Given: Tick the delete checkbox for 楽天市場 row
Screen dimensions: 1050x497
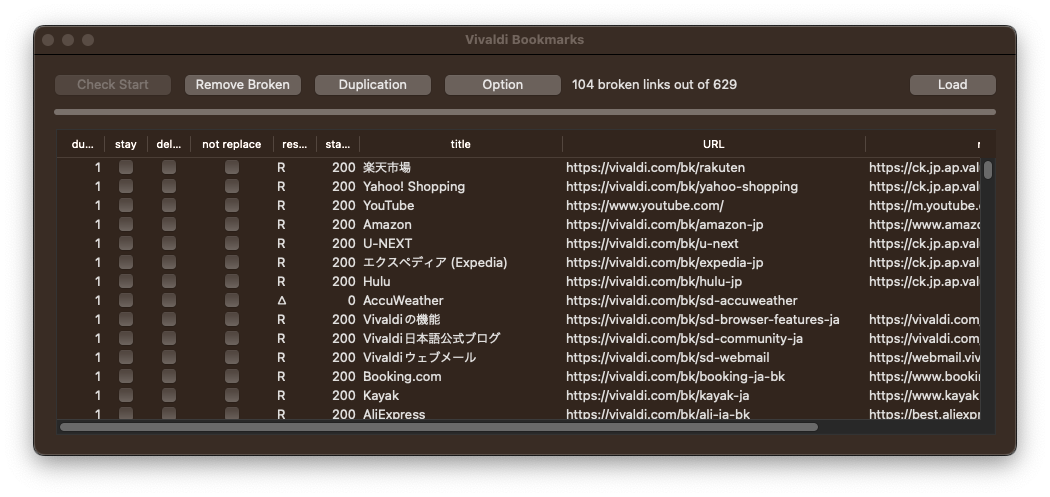Looking at the screenshot, I should 169,167.
